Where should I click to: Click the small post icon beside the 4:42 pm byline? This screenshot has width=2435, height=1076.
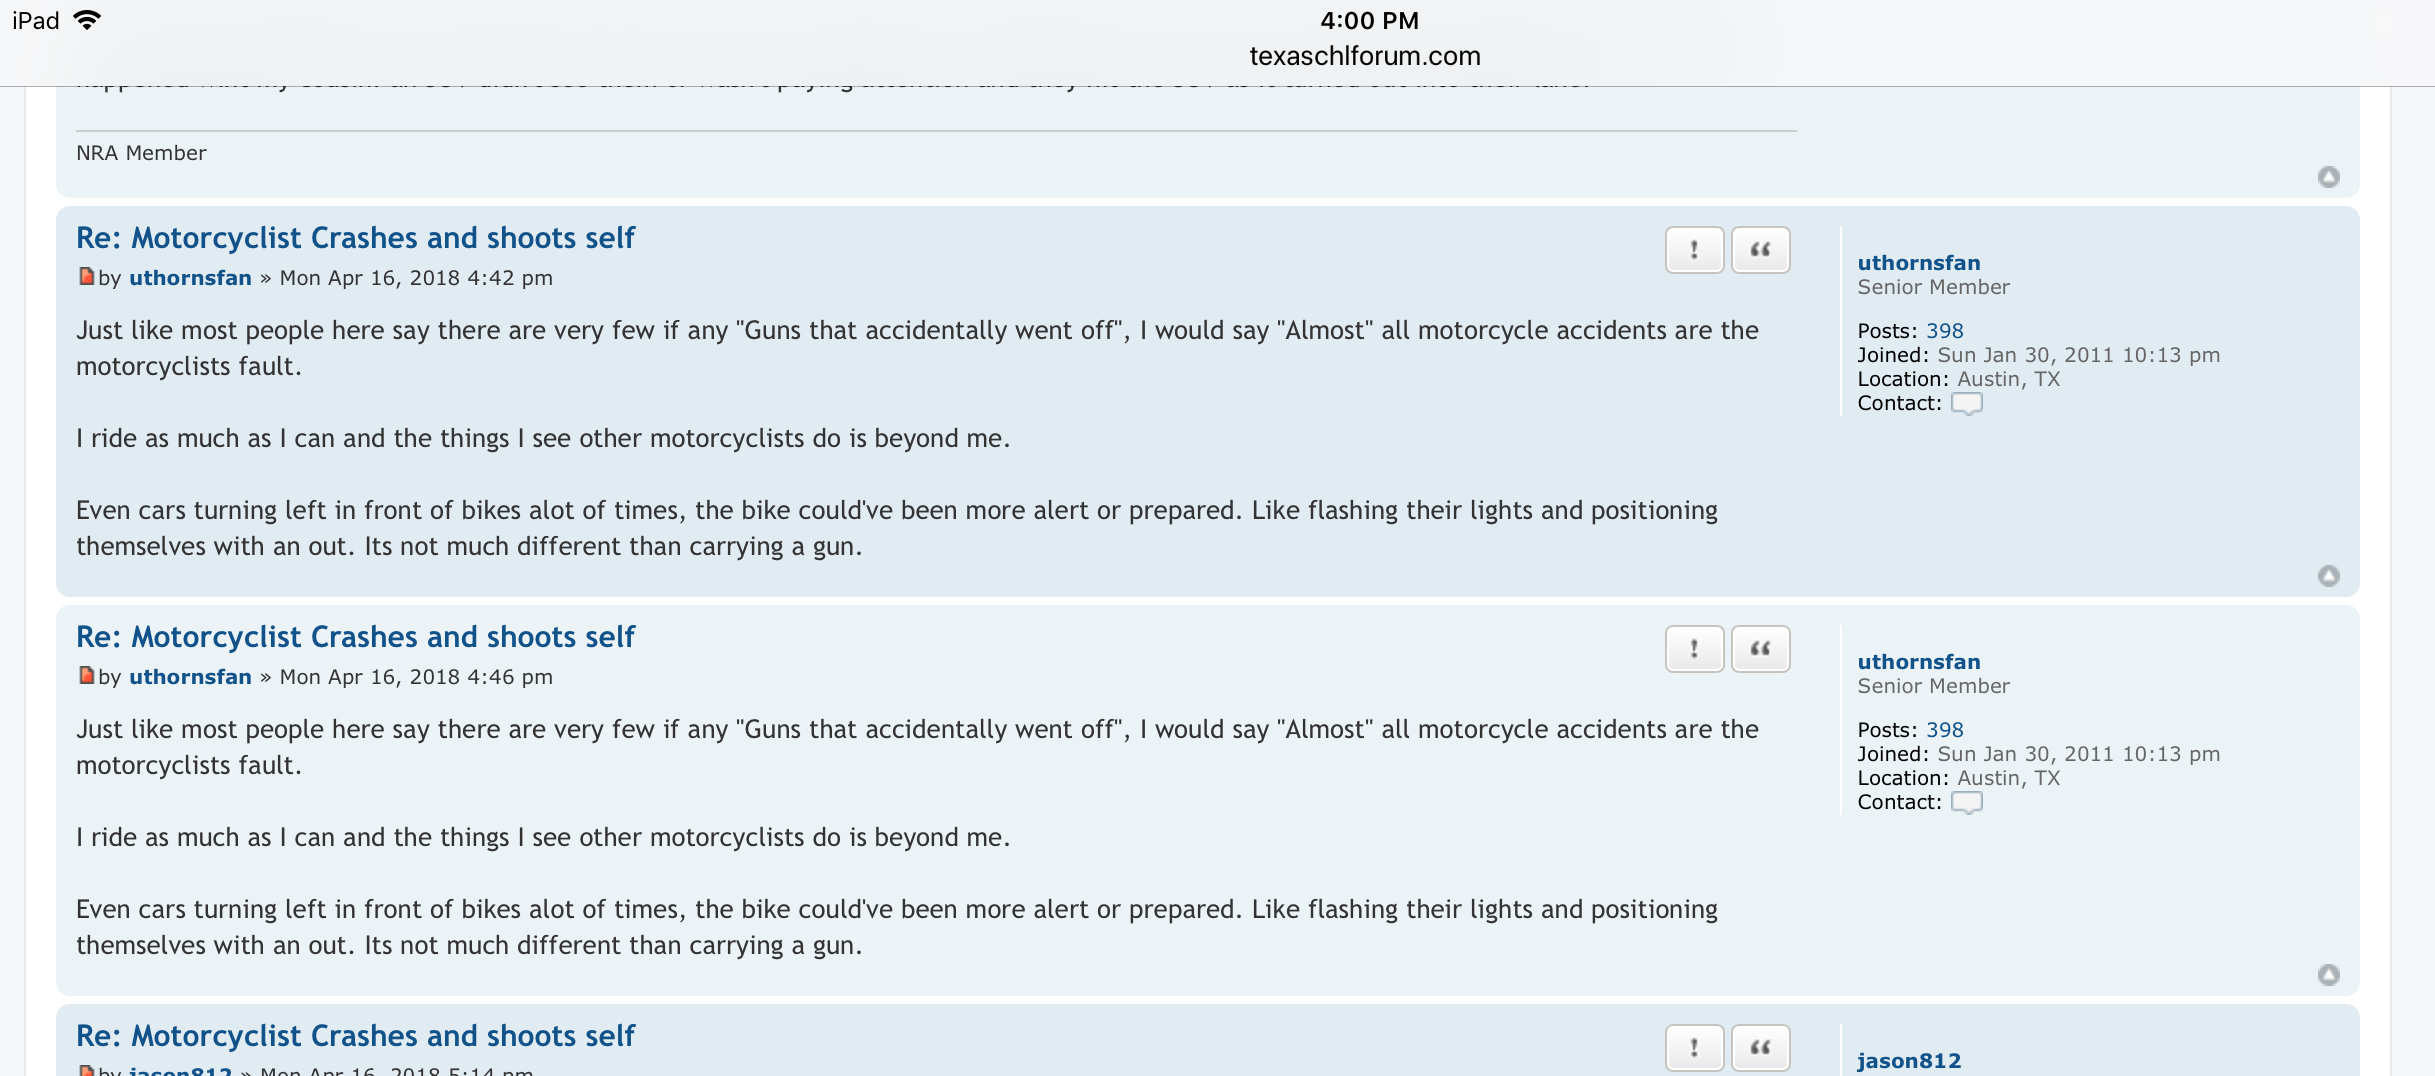[86, 277]
